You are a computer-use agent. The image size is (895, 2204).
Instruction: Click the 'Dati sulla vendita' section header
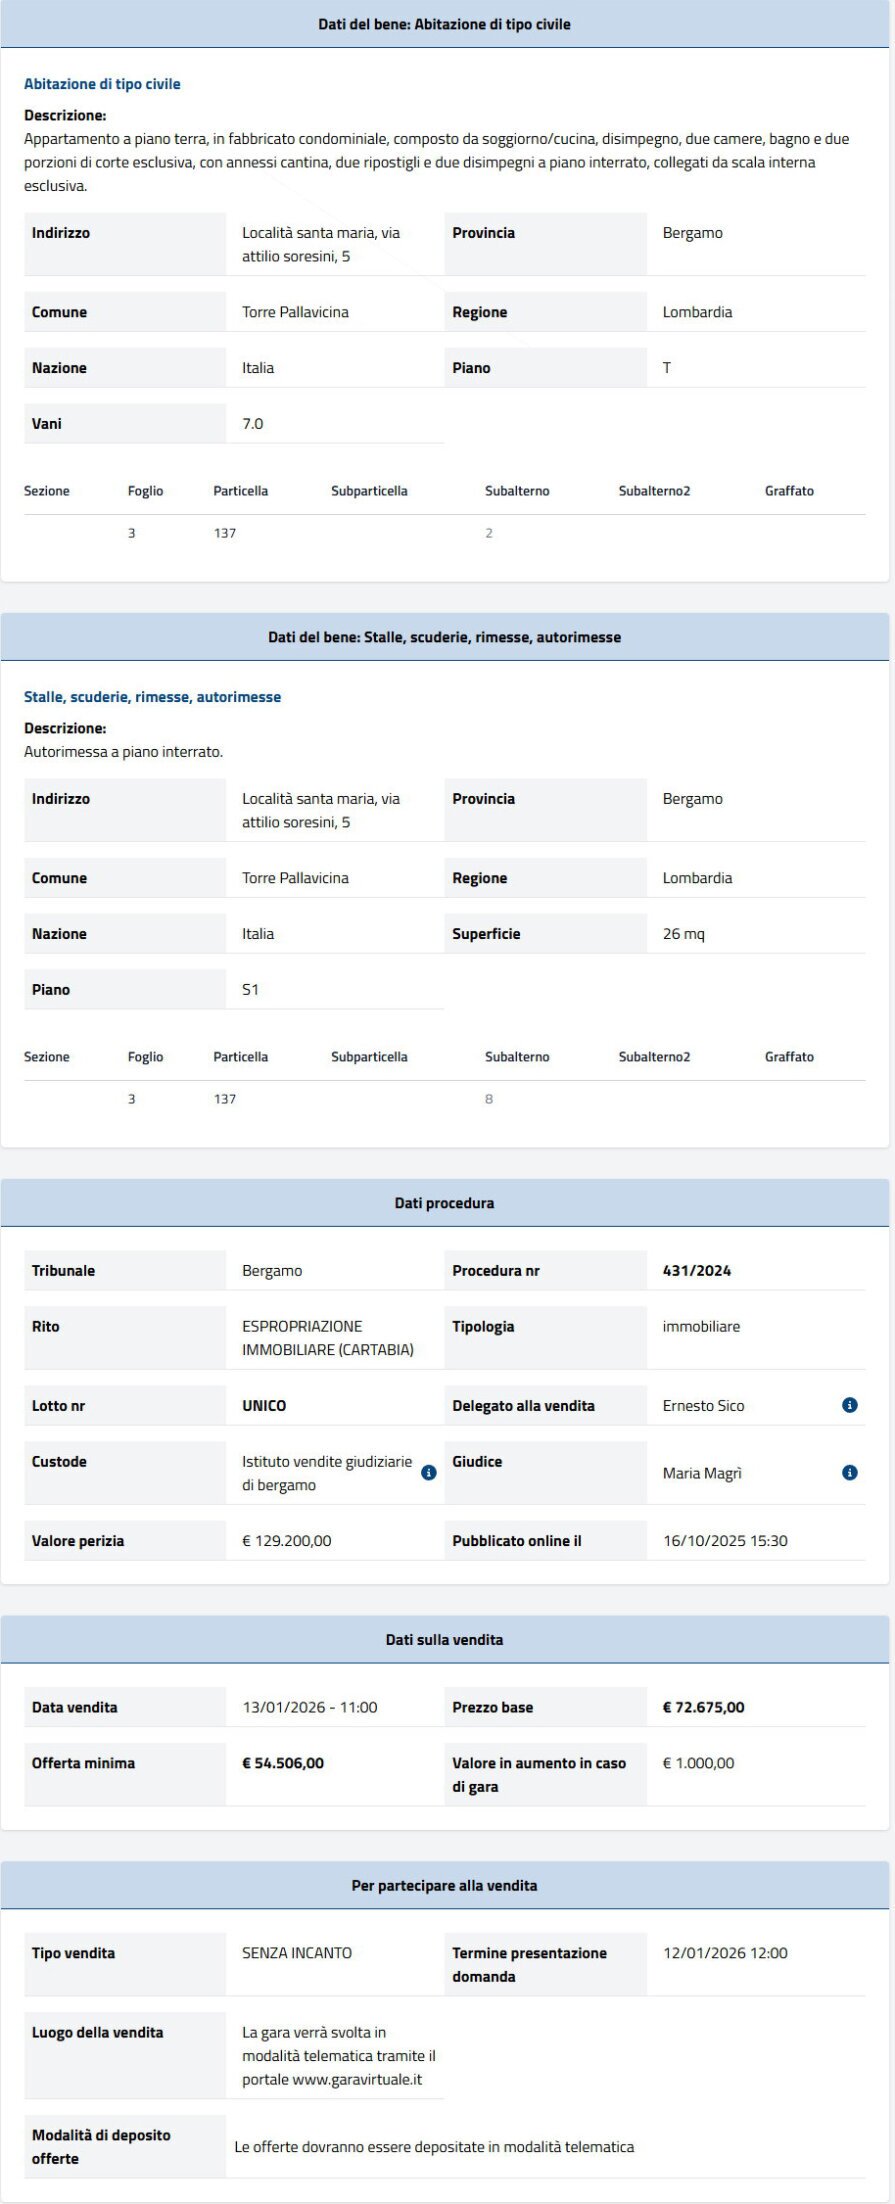tap(444, 1640)
